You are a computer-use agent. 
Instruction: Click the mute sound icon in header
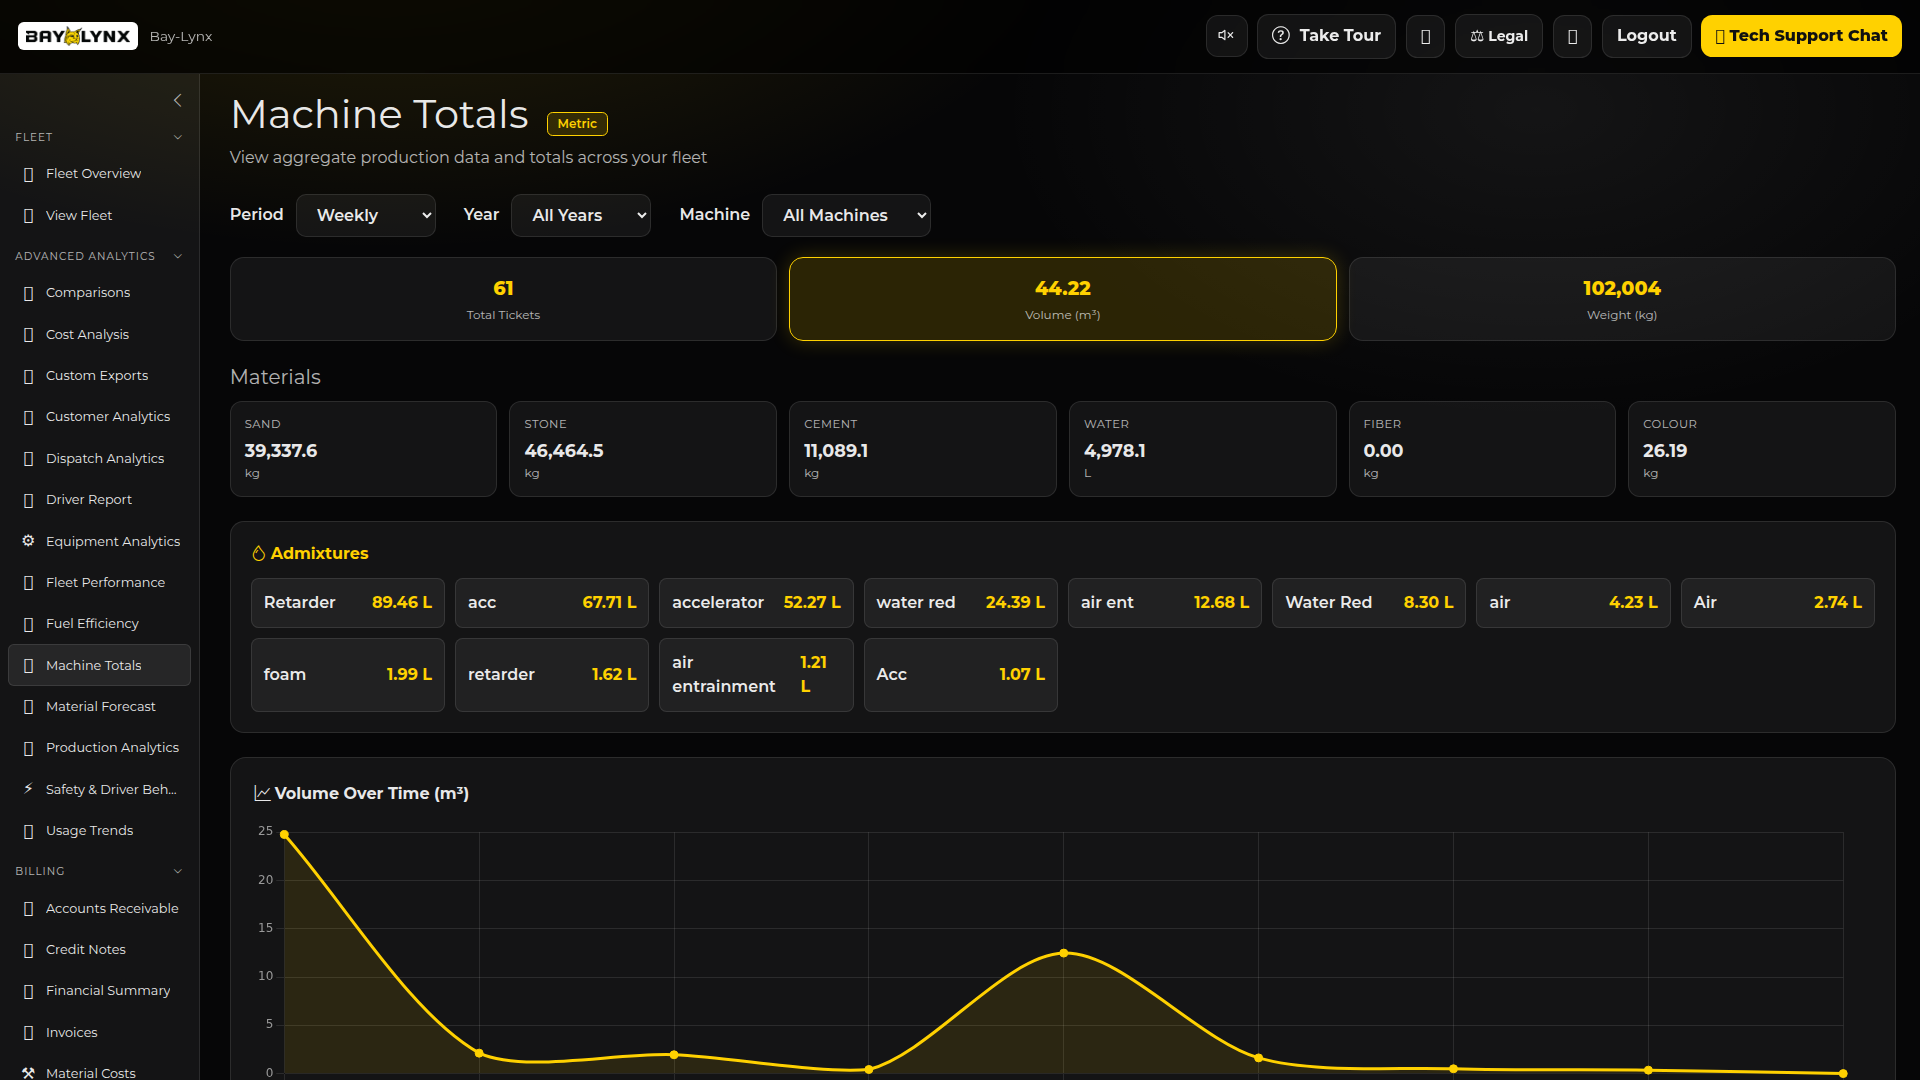tap(1226, 36)
